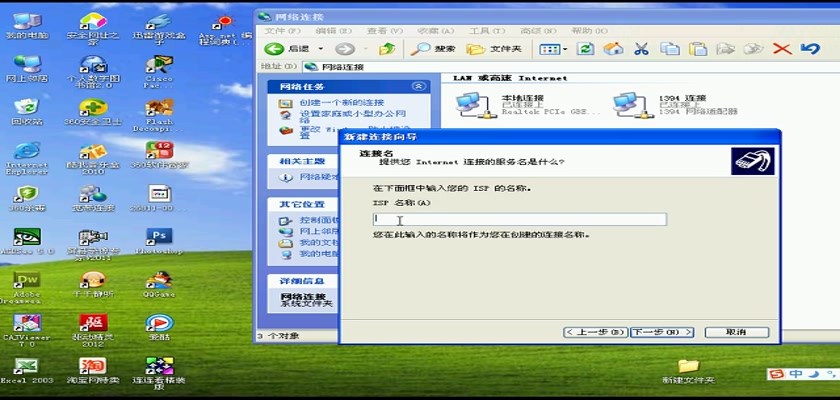Expand the Back button history dropdown arrow
This screenshot has height=400, width=840.
point(322,49)
